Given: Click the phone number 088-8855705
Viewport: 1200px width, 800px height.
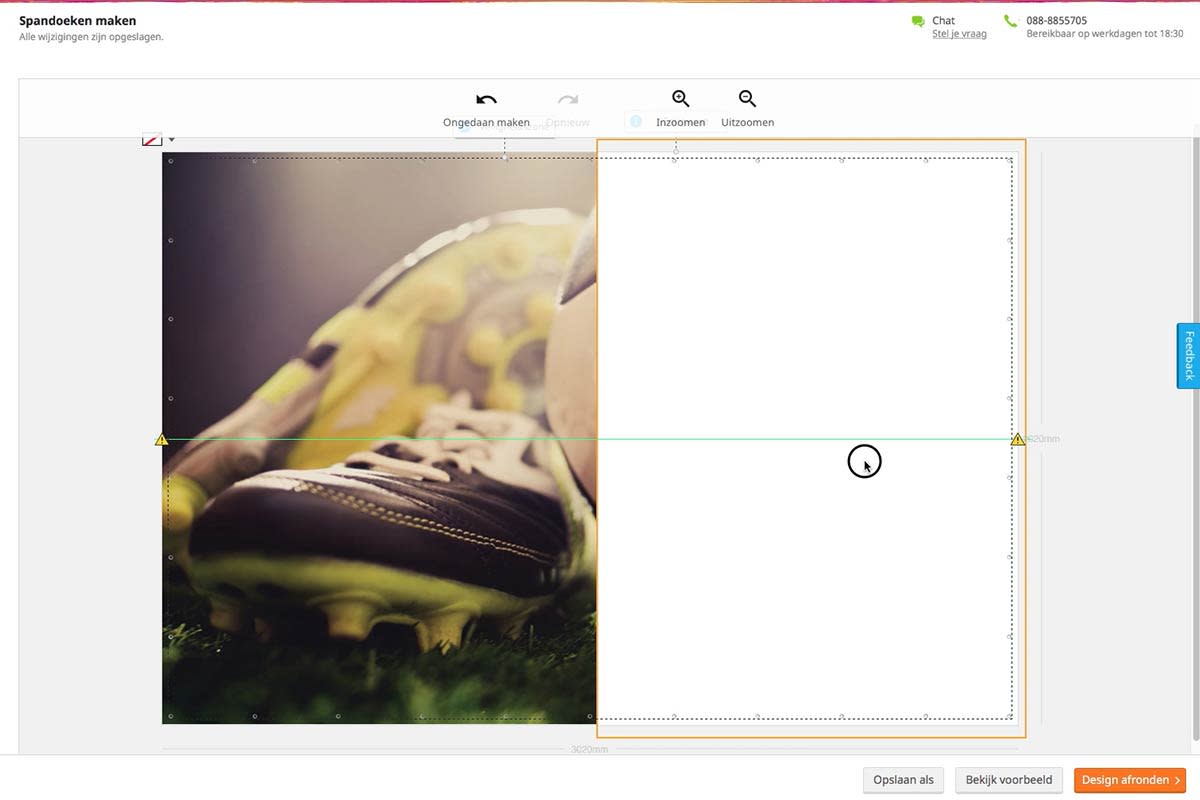Looking at the screenshot, I should click(x=1056, y=20).
